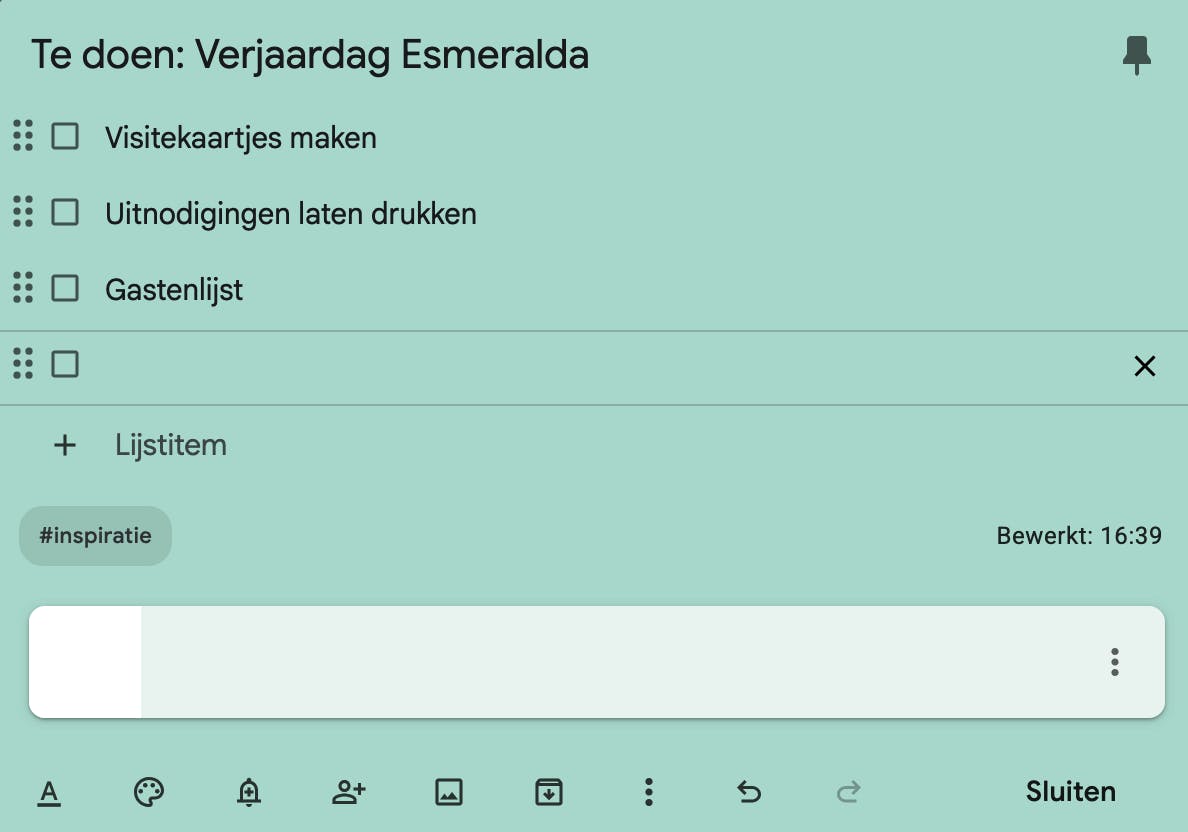Toggle the empty list item checkbox
Screen dimensions: 1188x832
point(65,364)
